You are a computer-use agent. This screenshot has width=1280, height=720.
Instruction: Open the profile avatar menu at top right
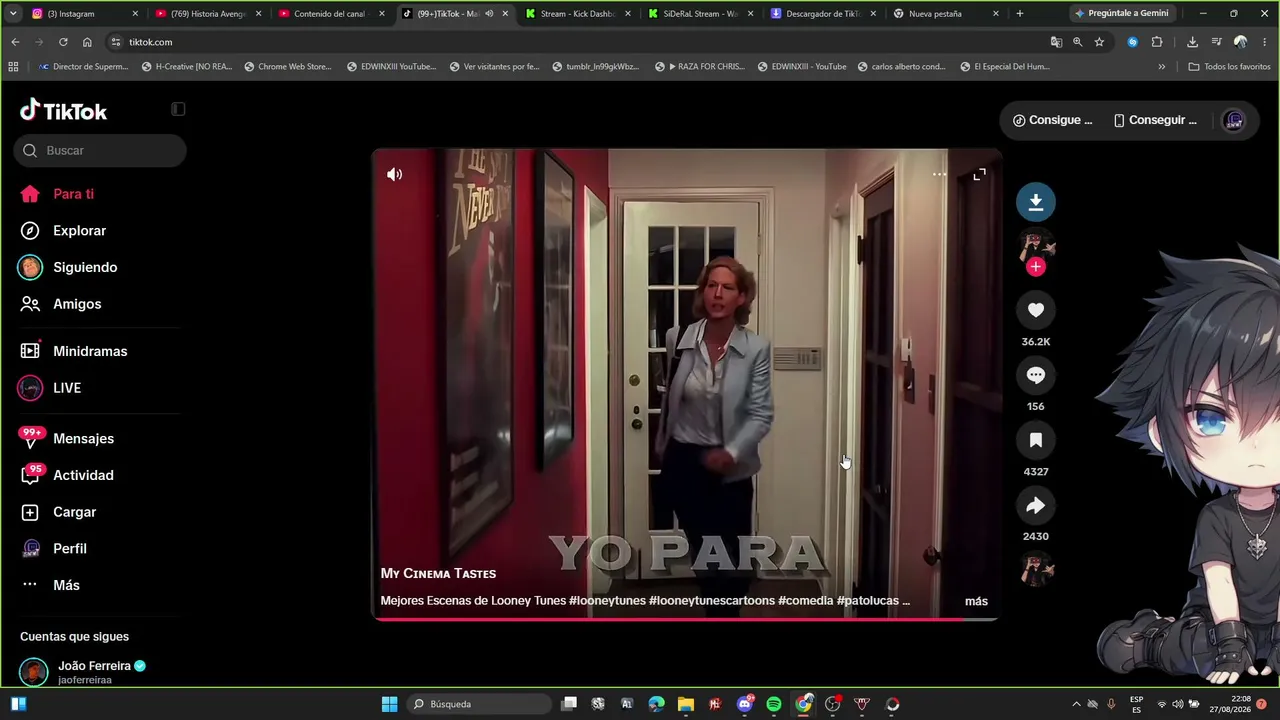(1234, 120)
